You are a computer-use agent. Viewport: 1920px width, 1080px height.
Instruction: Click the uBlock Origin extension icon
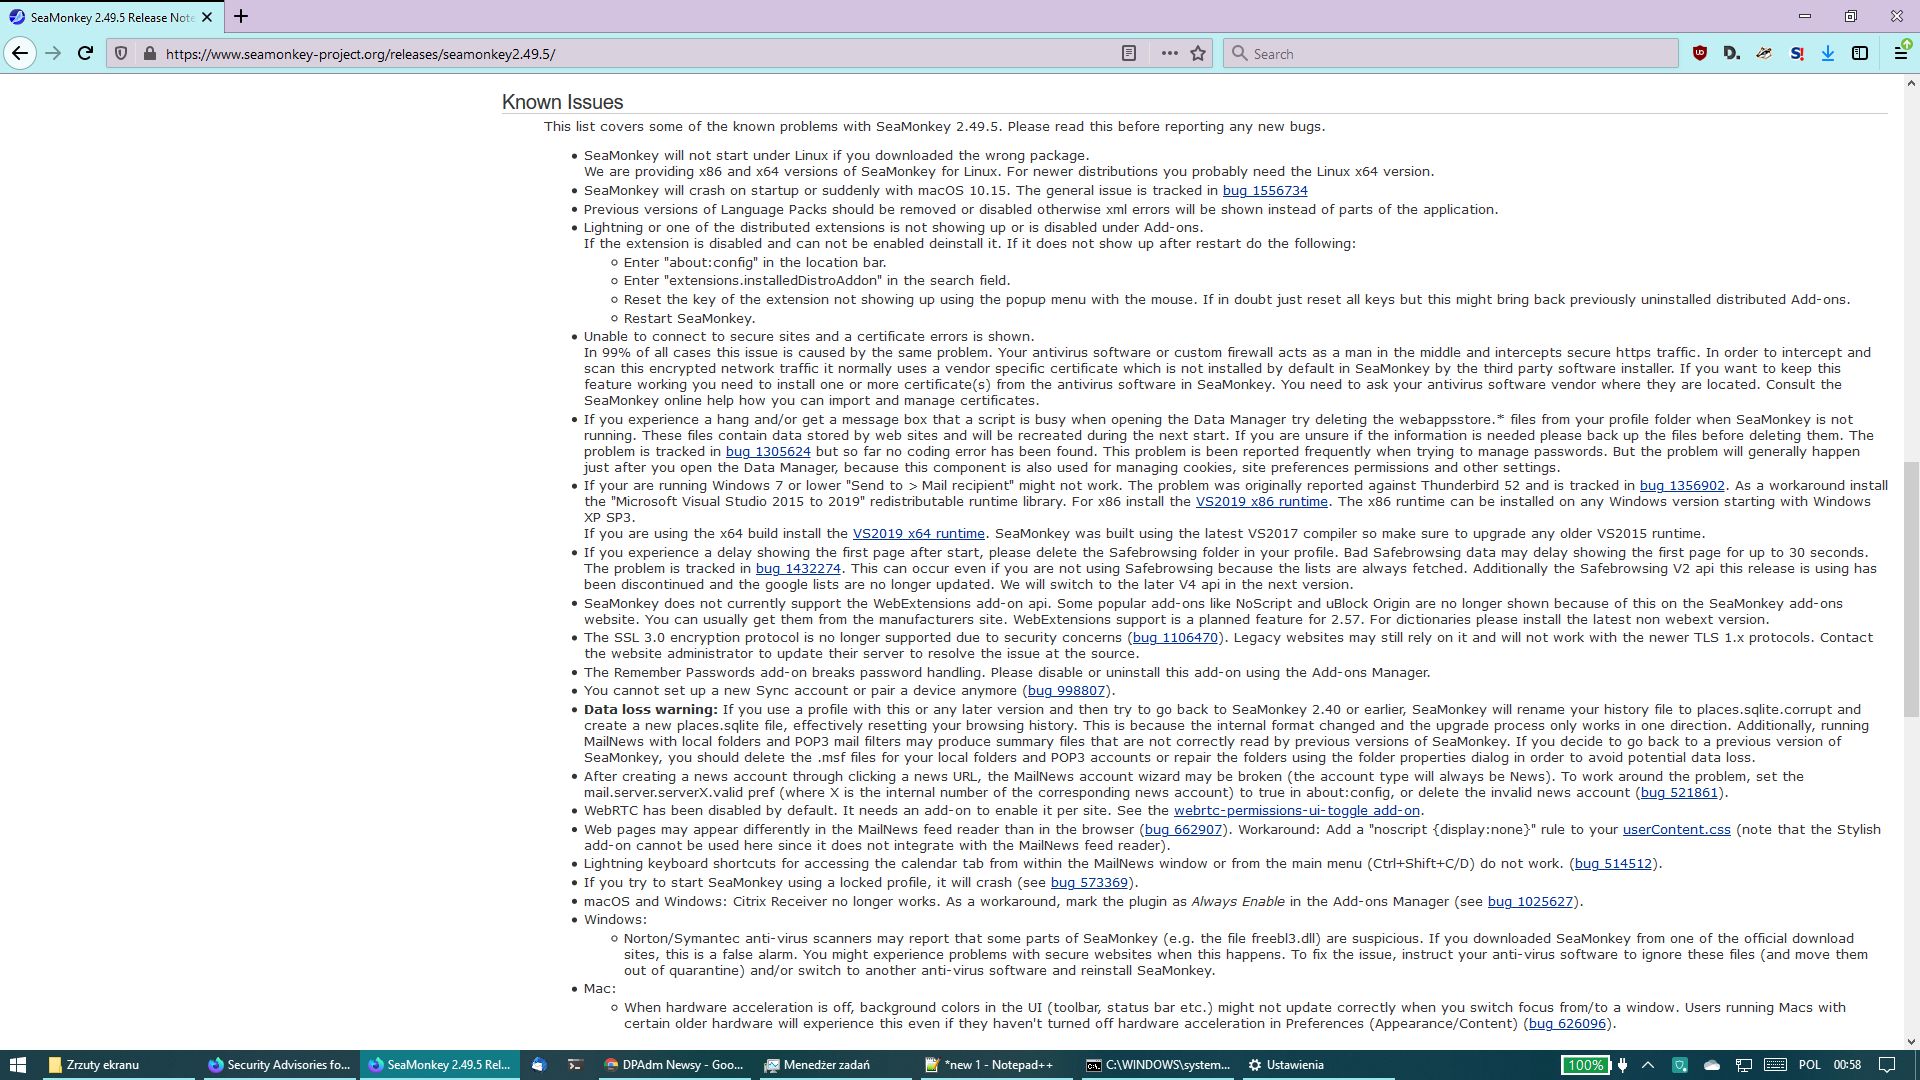(1699, 54)
